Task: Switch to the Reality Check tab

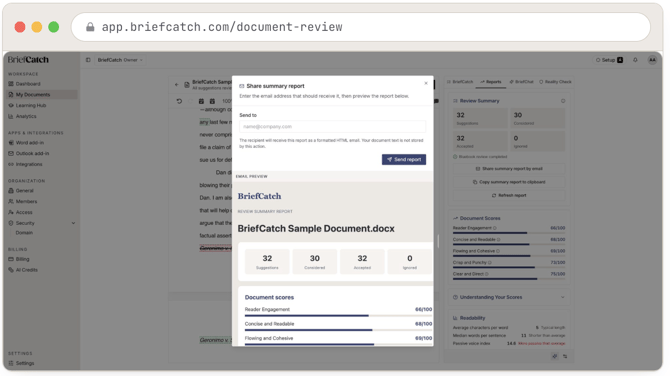Action: click(x=555, y=82)
